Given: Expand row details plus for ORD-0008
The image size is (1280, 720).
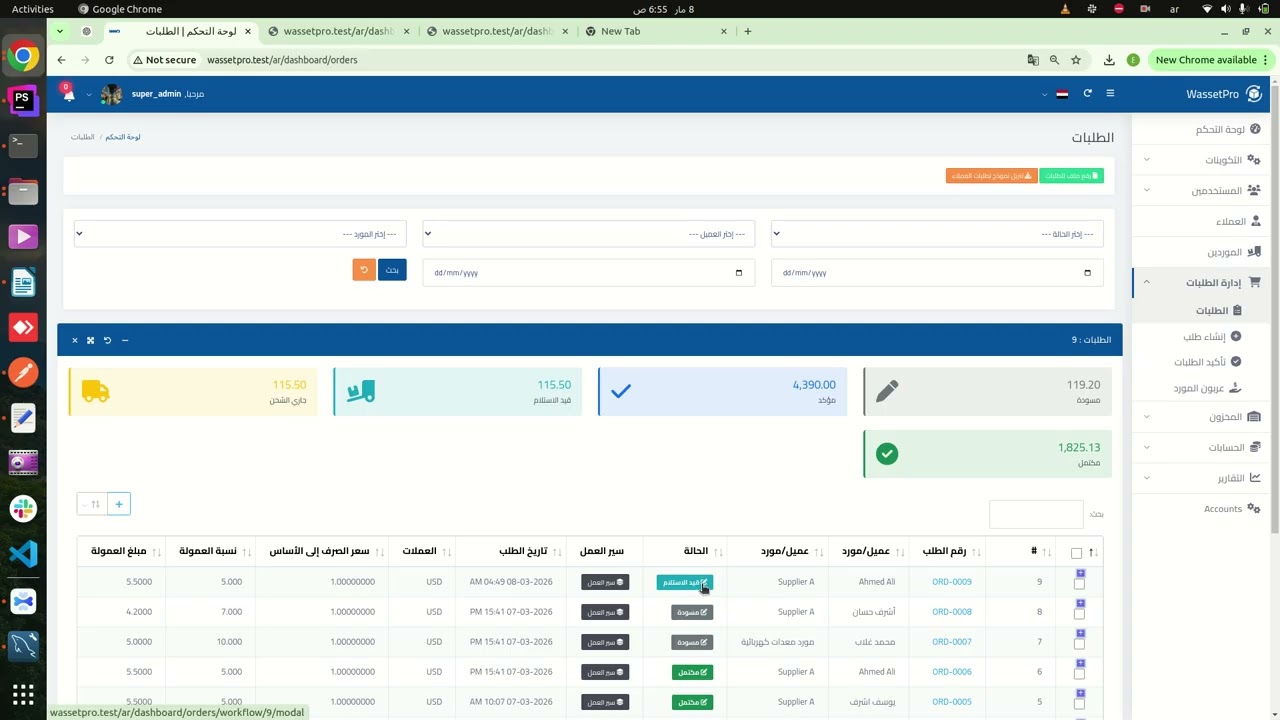Looking at the screenshot, I should 1080,604.
